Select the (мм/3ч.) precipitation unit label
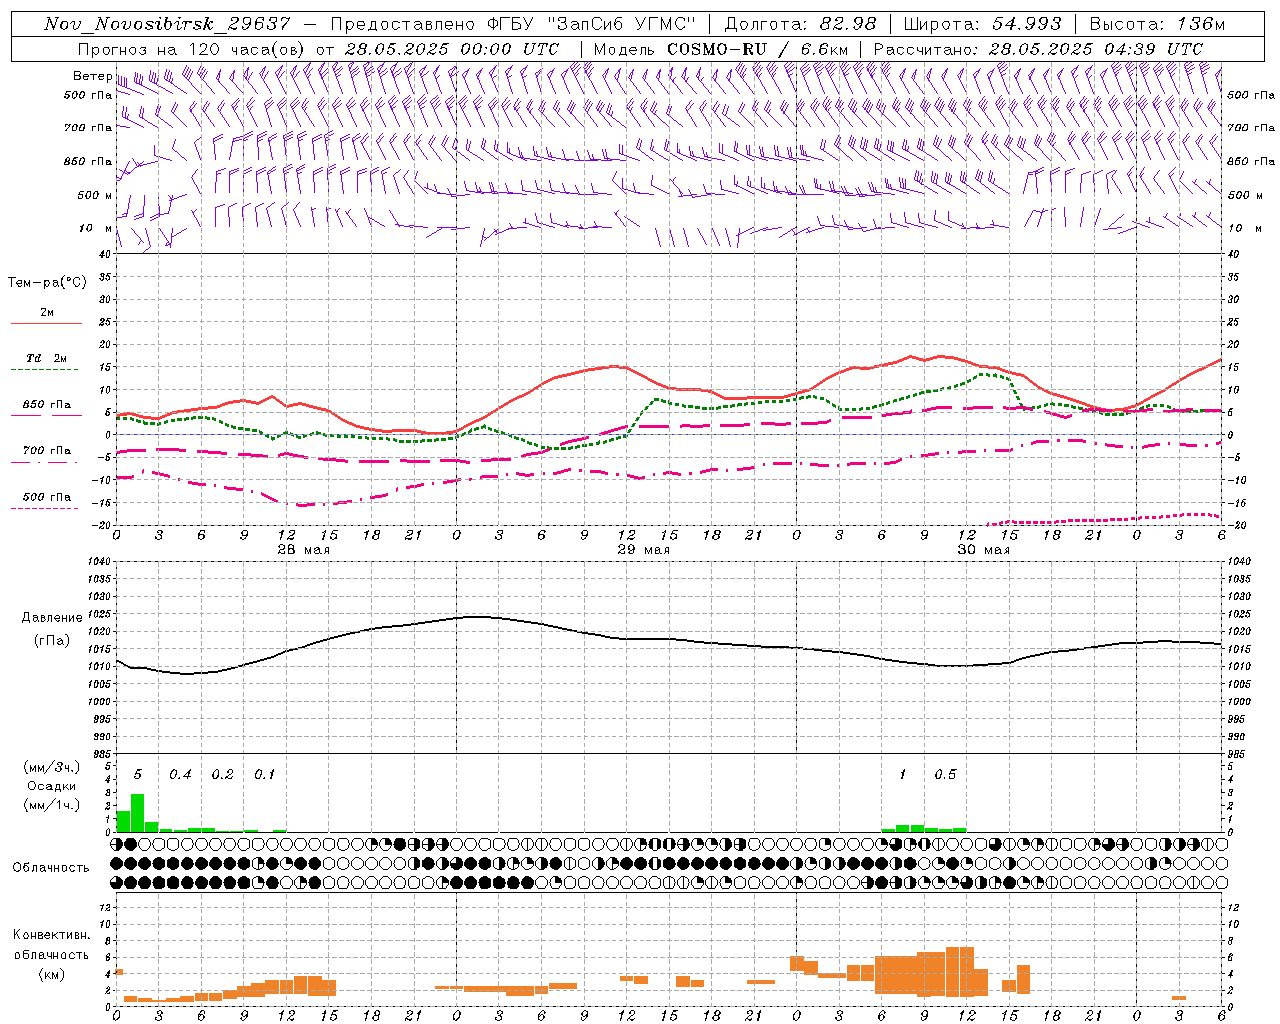 coord(52,768)
